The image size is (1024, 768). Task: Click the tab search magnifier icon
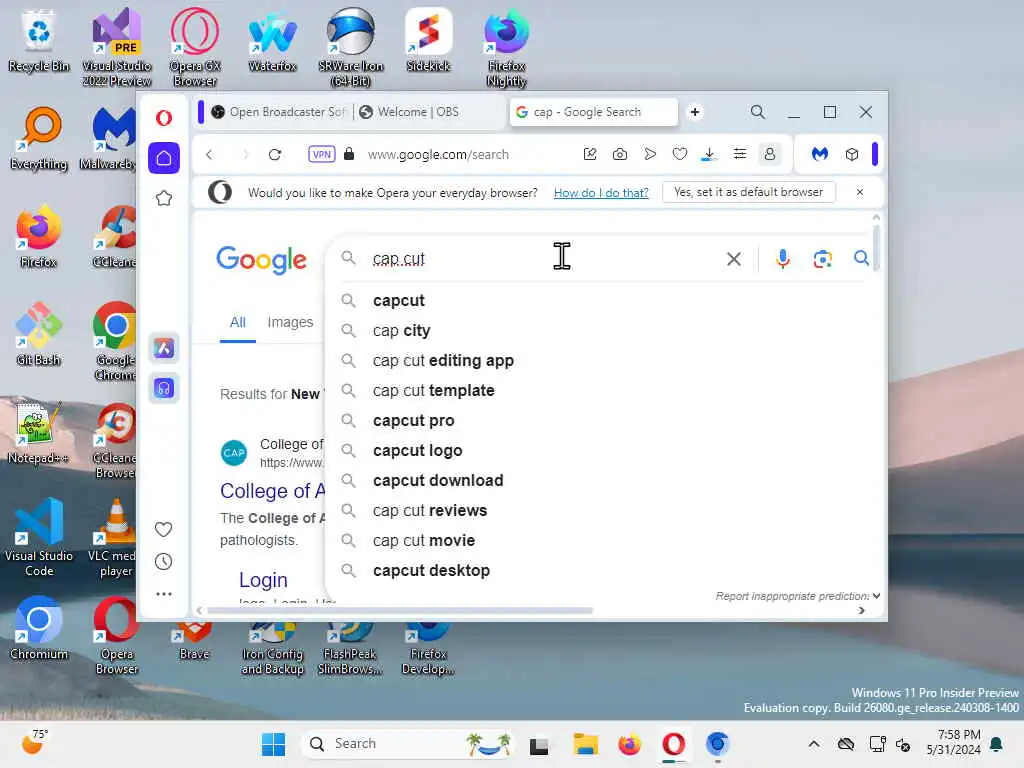pyautogui.click(x=758, y=112)
